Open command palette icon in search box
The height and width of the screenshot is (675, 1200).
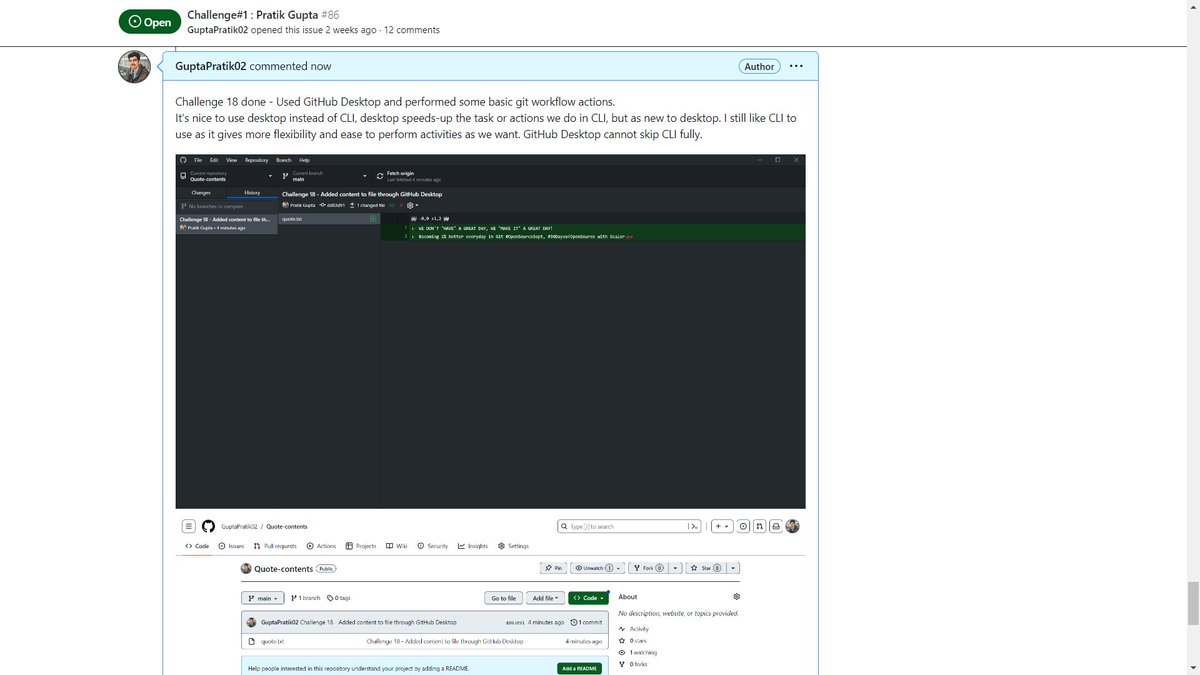[x=693, y=526]
